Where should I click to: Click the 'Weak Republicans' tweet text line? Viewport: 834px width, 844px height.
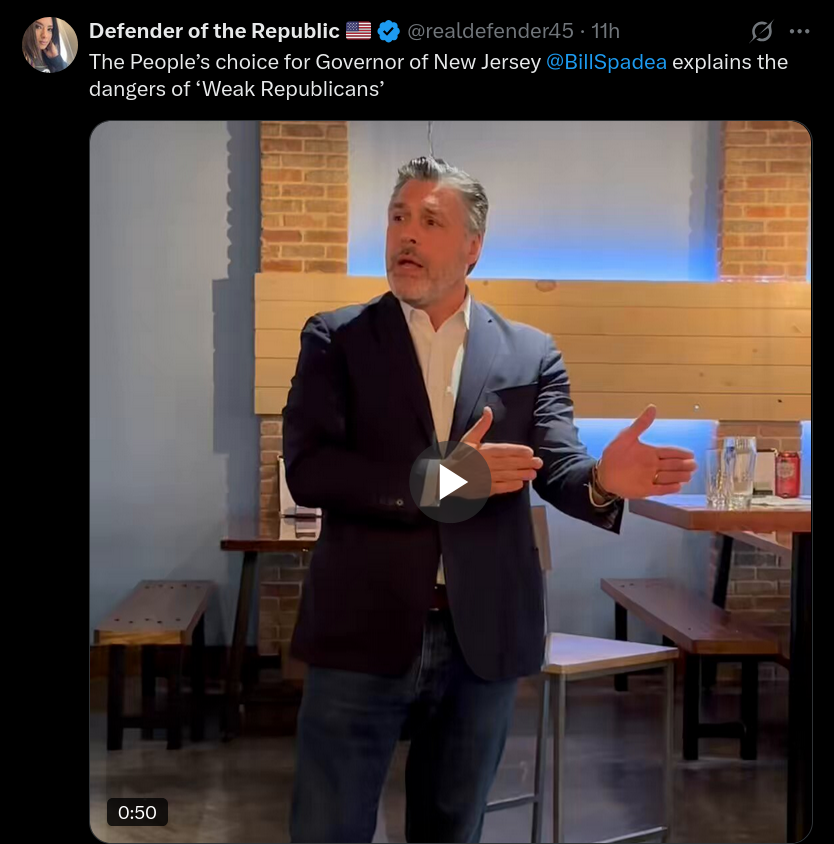237,89
